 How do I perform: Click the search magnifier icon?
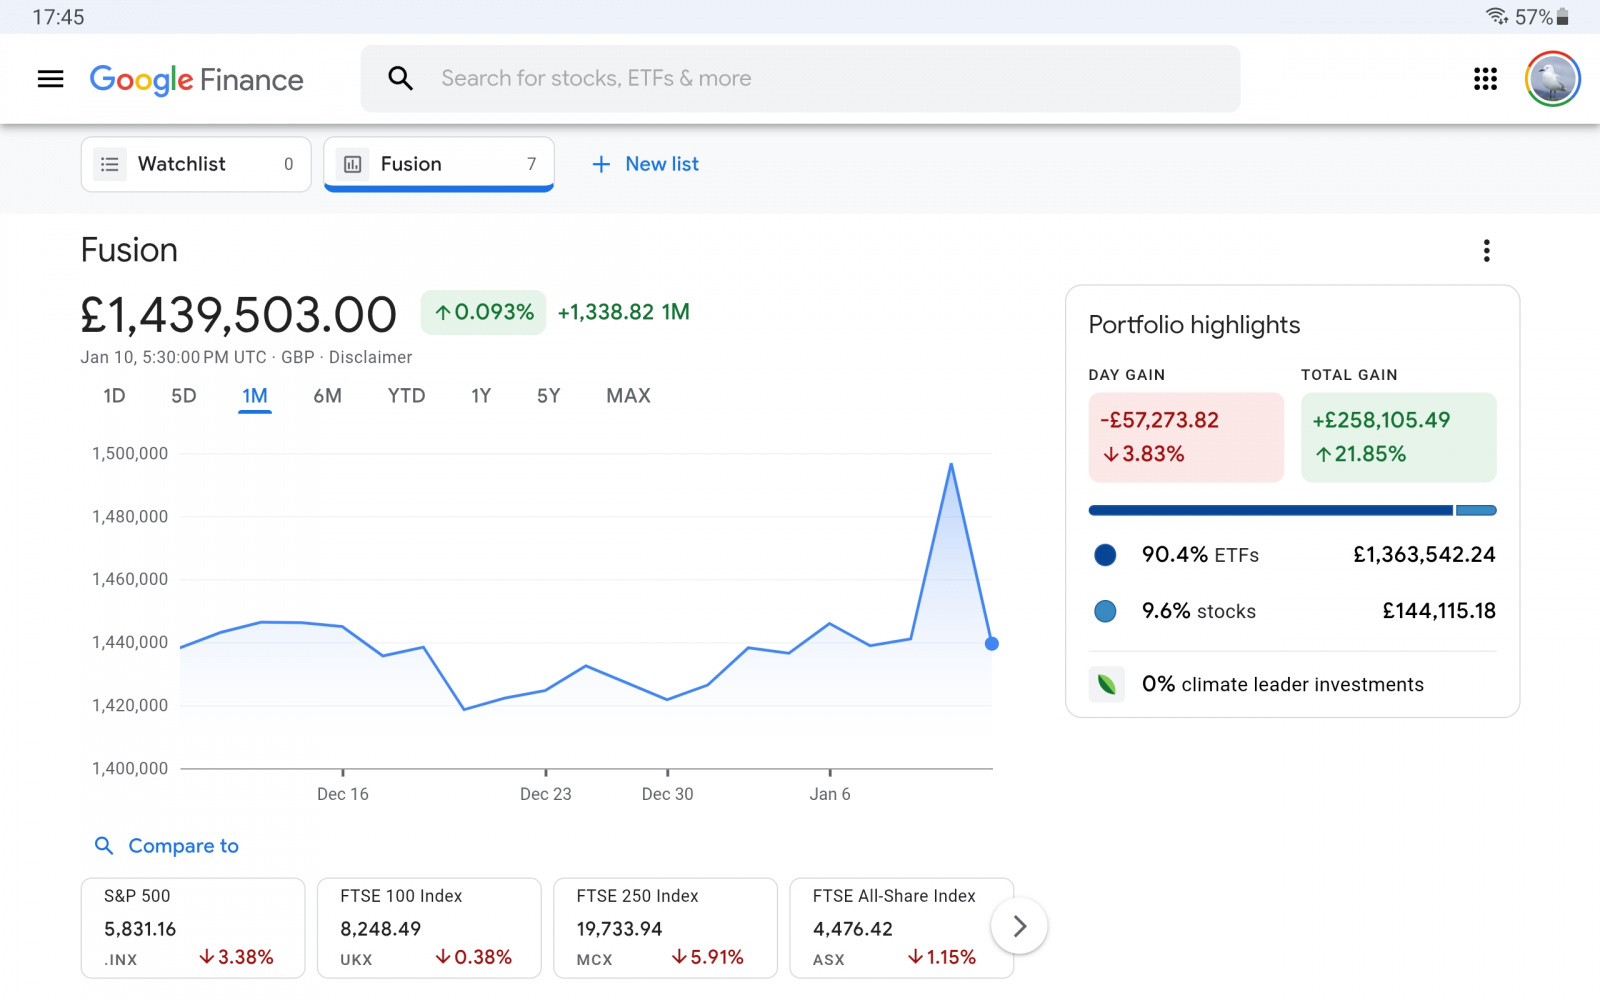coord(400,78)
